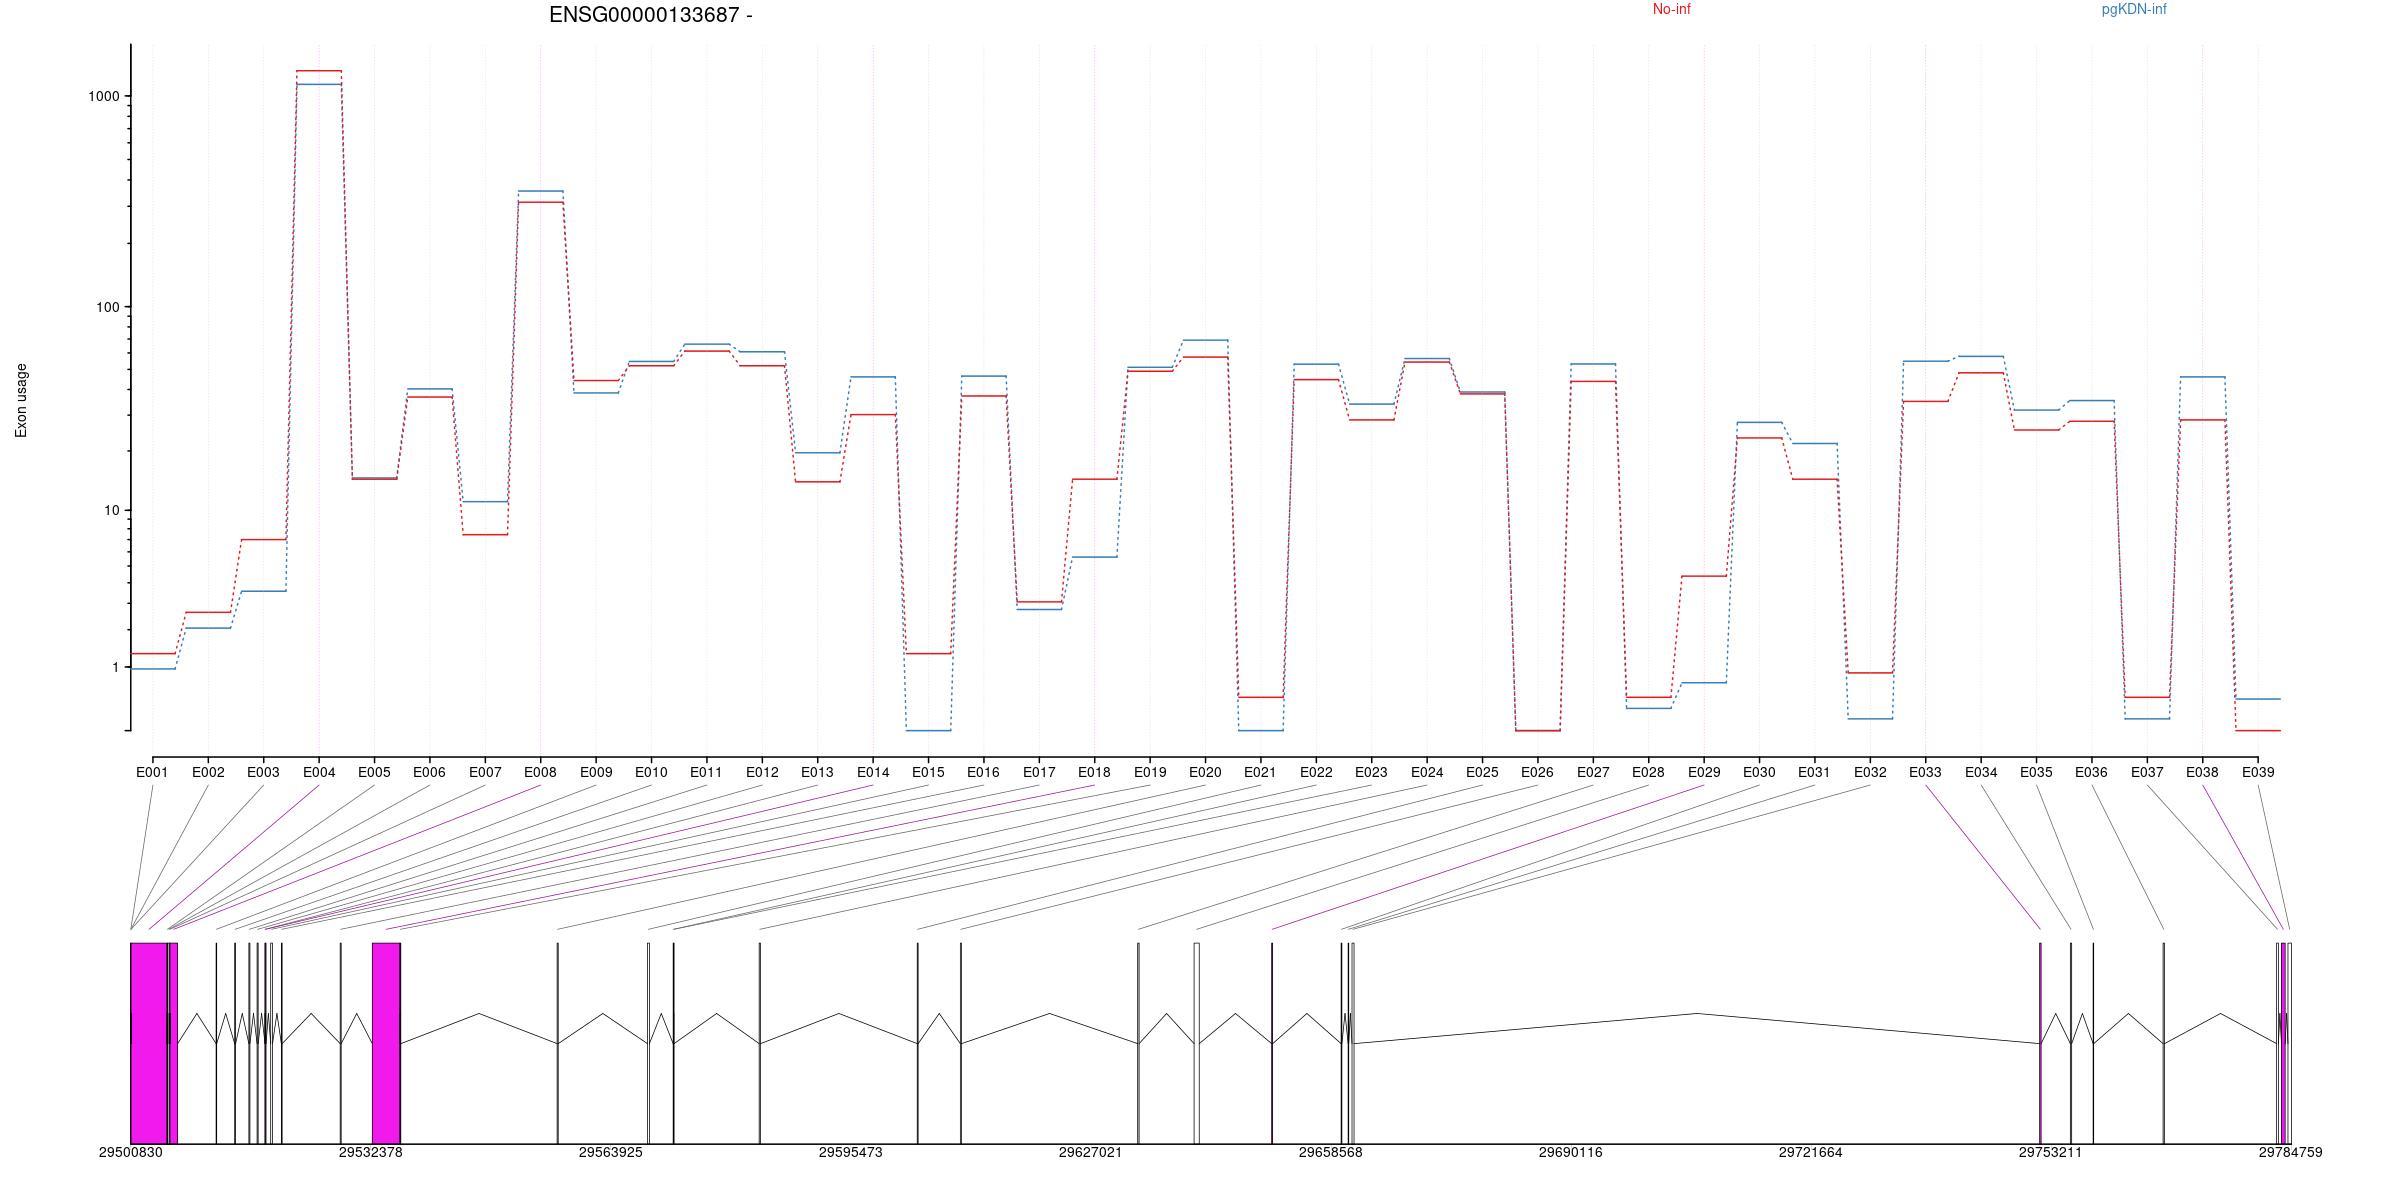
Task: Select exon label E026
Action: coord(1537,772)
